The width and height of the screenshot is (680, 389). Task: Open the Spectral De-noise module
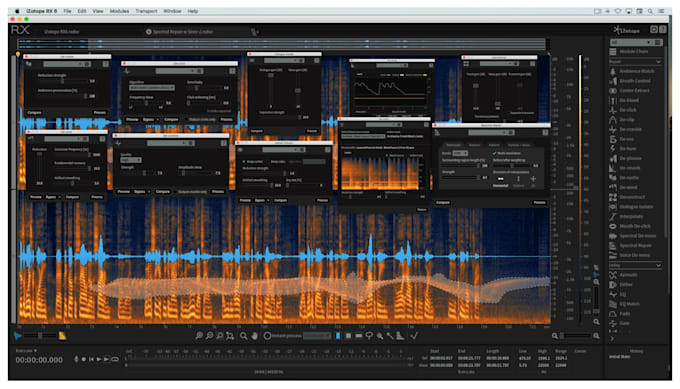coord(633,236)
